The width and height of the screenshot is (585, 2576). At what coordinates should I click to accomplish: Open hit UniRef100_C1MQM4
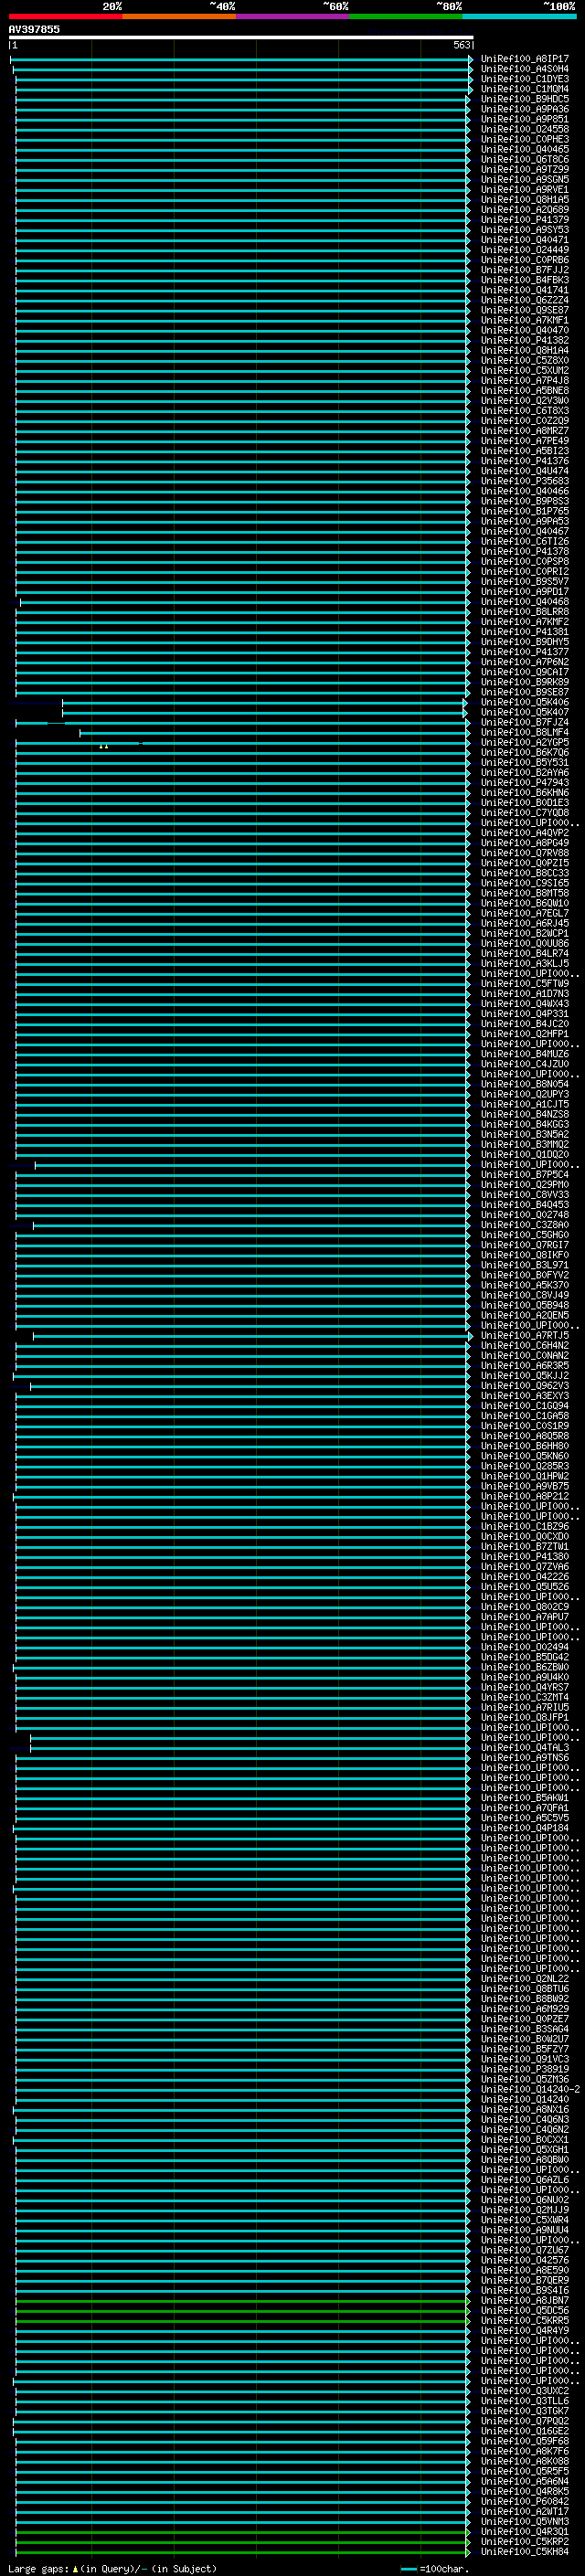coord(524,89)
